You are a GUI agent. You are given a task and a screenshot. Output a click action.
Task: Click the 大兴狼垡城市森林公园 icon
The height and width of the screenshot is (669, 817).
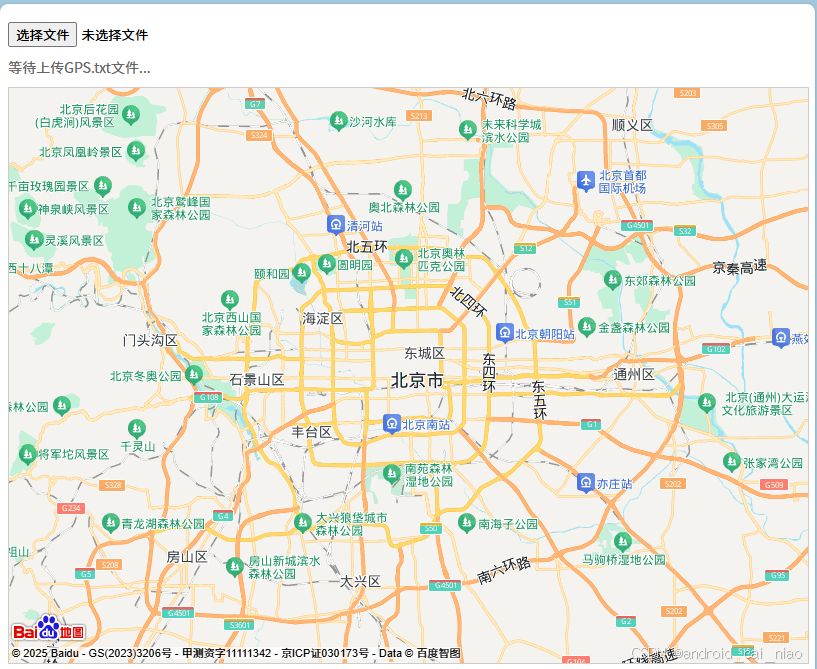point(303,523)
